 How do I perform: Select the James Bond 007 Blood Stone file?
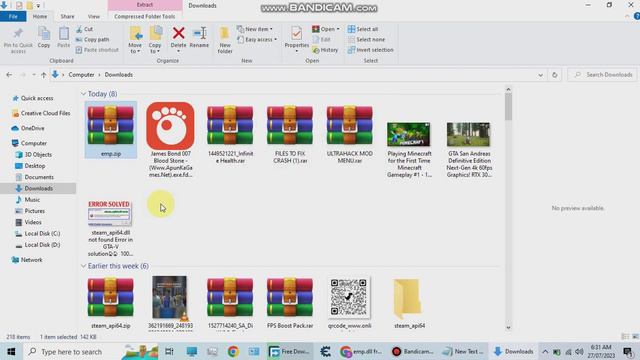coord(171,139)
